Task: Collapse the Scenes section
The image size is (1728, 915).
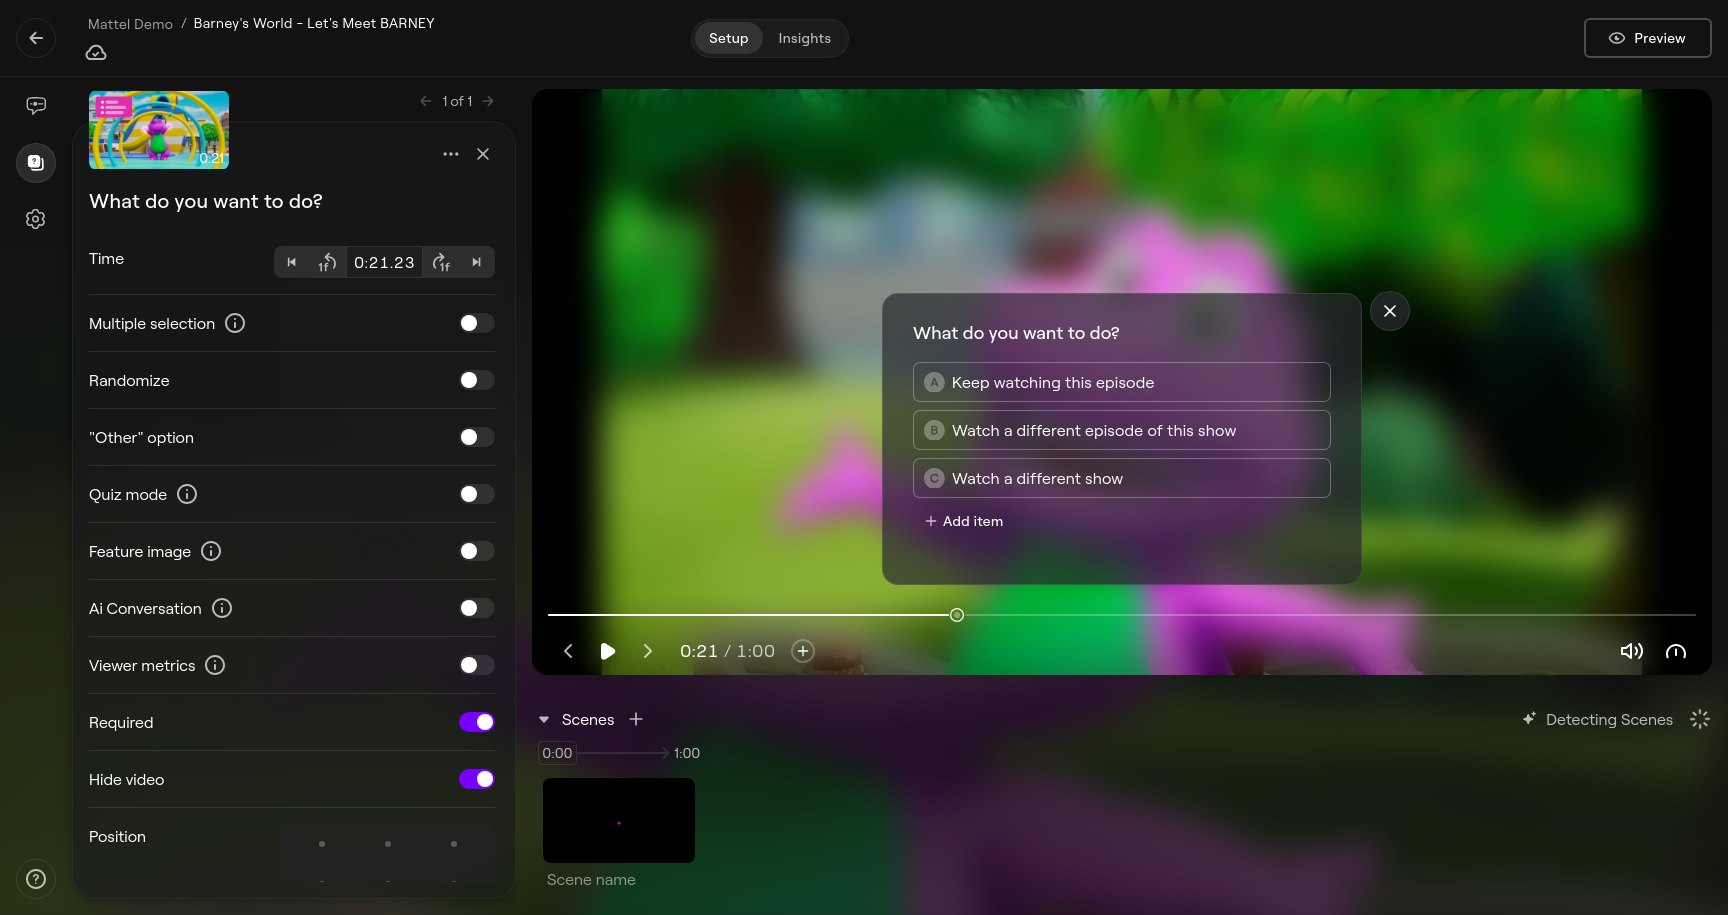Action: tap(544, 720)
